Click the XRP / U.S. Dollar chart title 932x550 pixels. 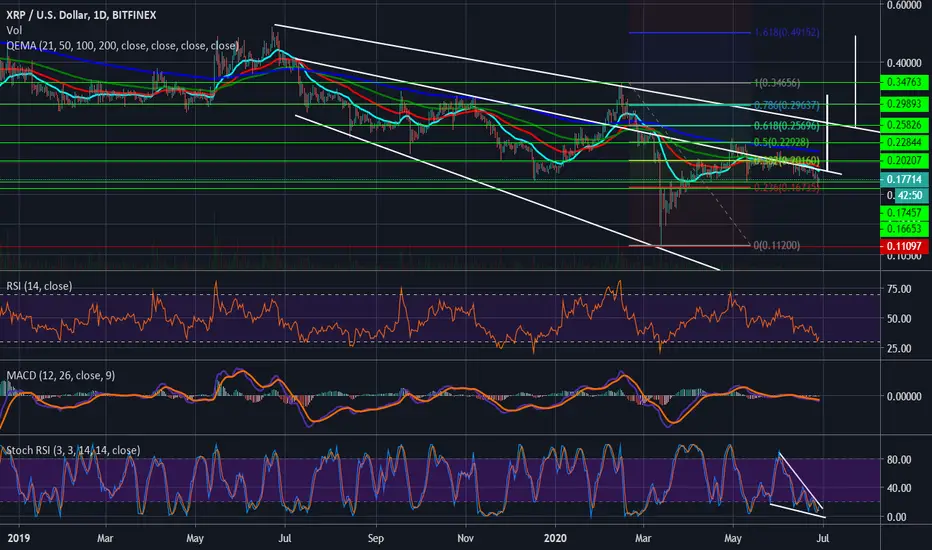click(x=81, y=15)
